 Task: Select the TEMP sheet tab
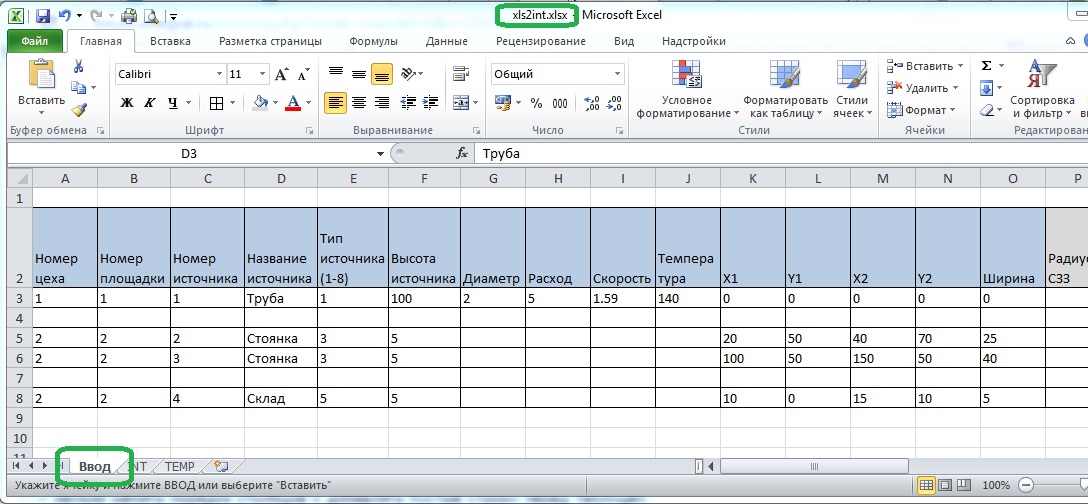pyautogui.click(x=180, y=467)
